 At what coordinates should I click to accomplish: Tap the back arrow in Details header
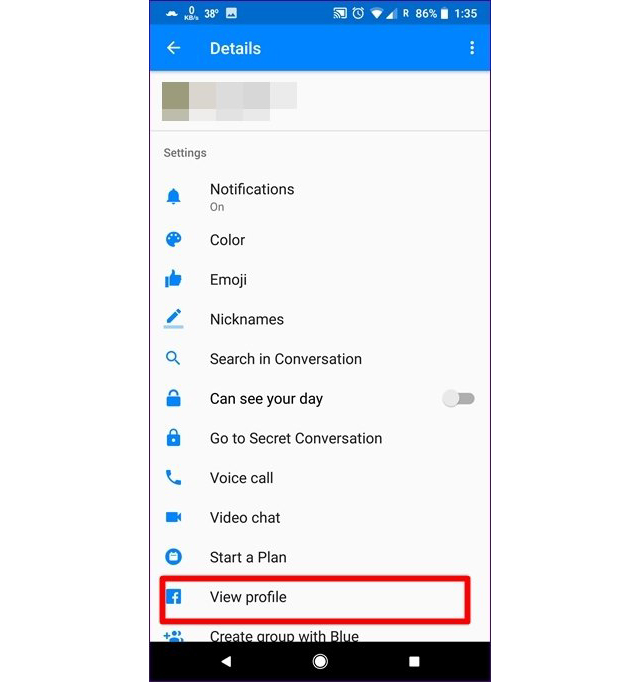pyautogui.click(x=174, y=48)
